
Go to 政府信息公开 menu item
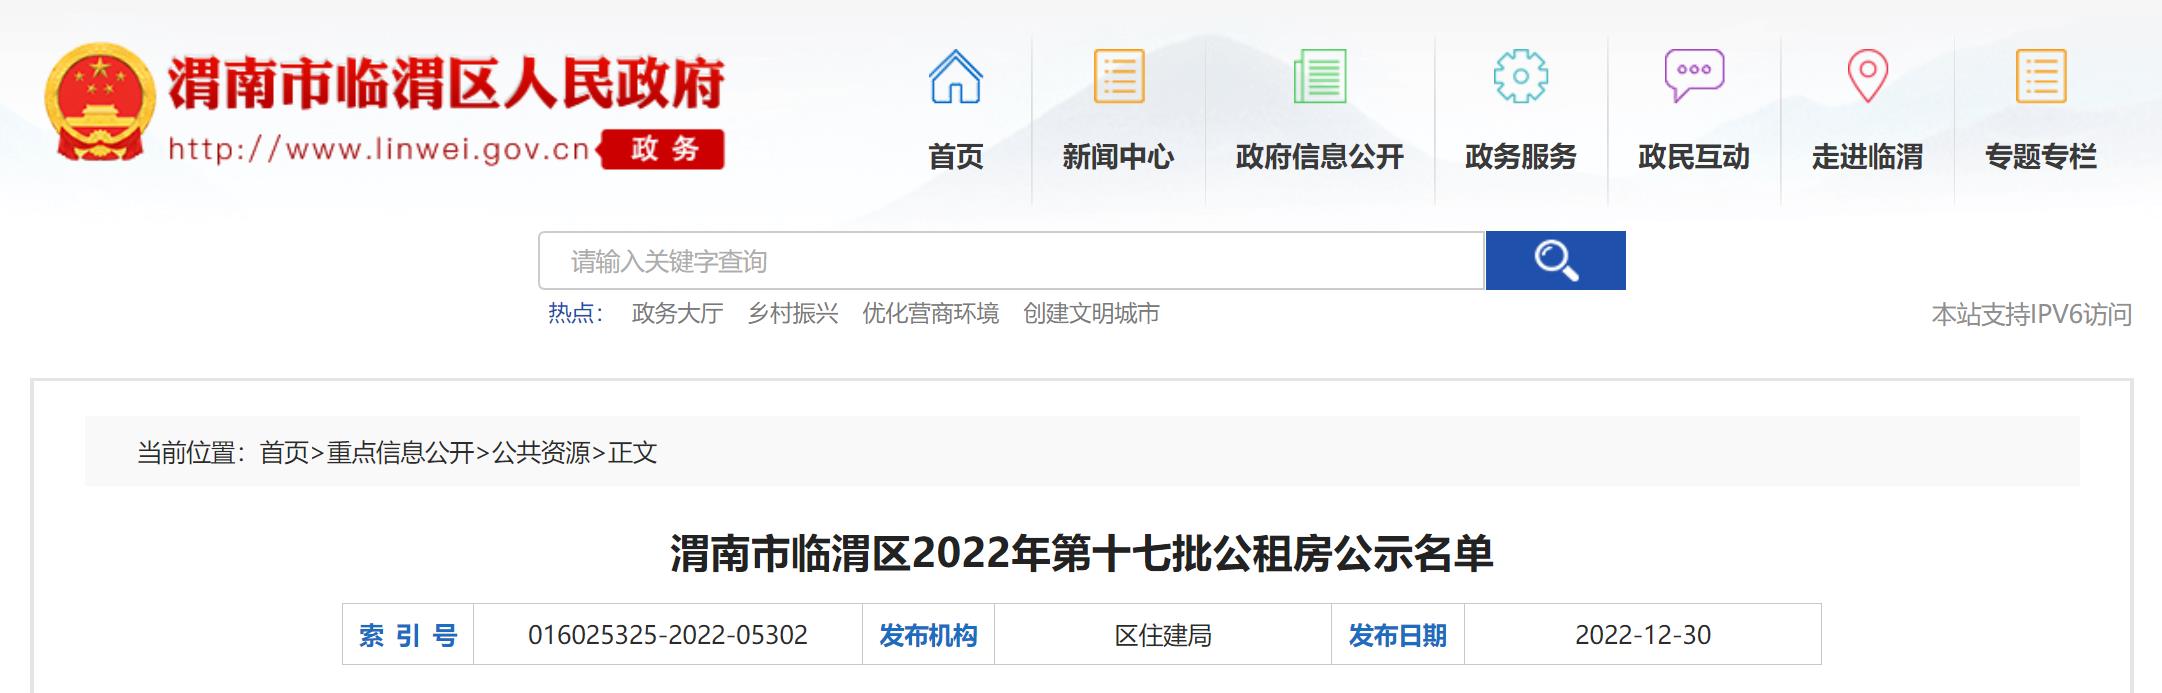click(x=1319, y=157)
